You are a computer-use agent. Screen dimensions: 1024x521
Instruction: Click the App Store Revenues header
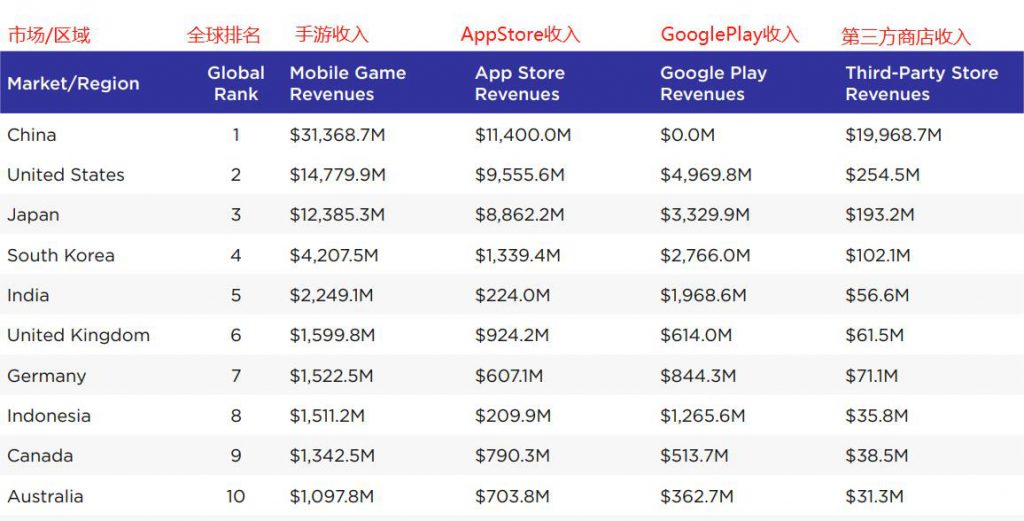point(520,84)
